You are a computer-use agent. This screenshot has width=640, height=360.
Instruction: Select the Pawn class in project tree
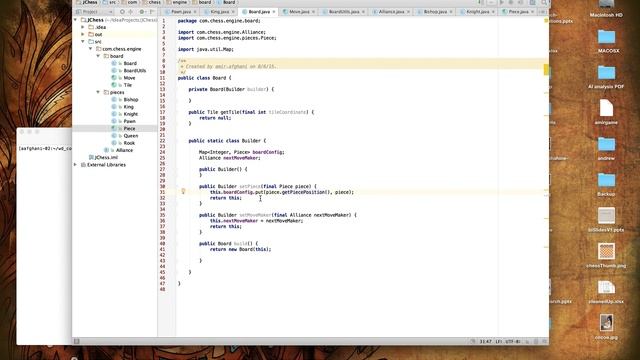pos(129,121)
